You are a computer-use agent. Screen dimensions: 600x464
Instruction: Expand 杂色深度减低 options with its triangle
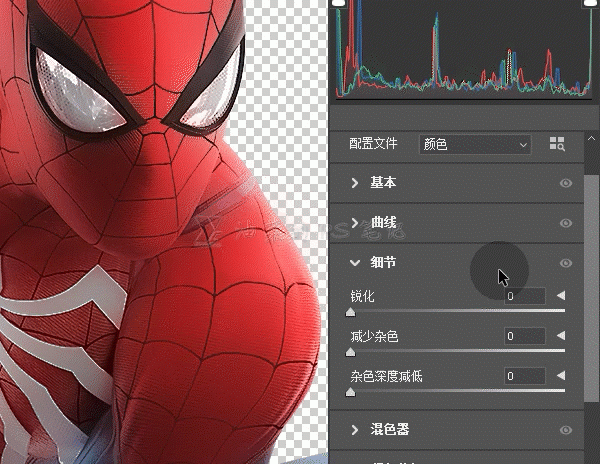(561, 376)
